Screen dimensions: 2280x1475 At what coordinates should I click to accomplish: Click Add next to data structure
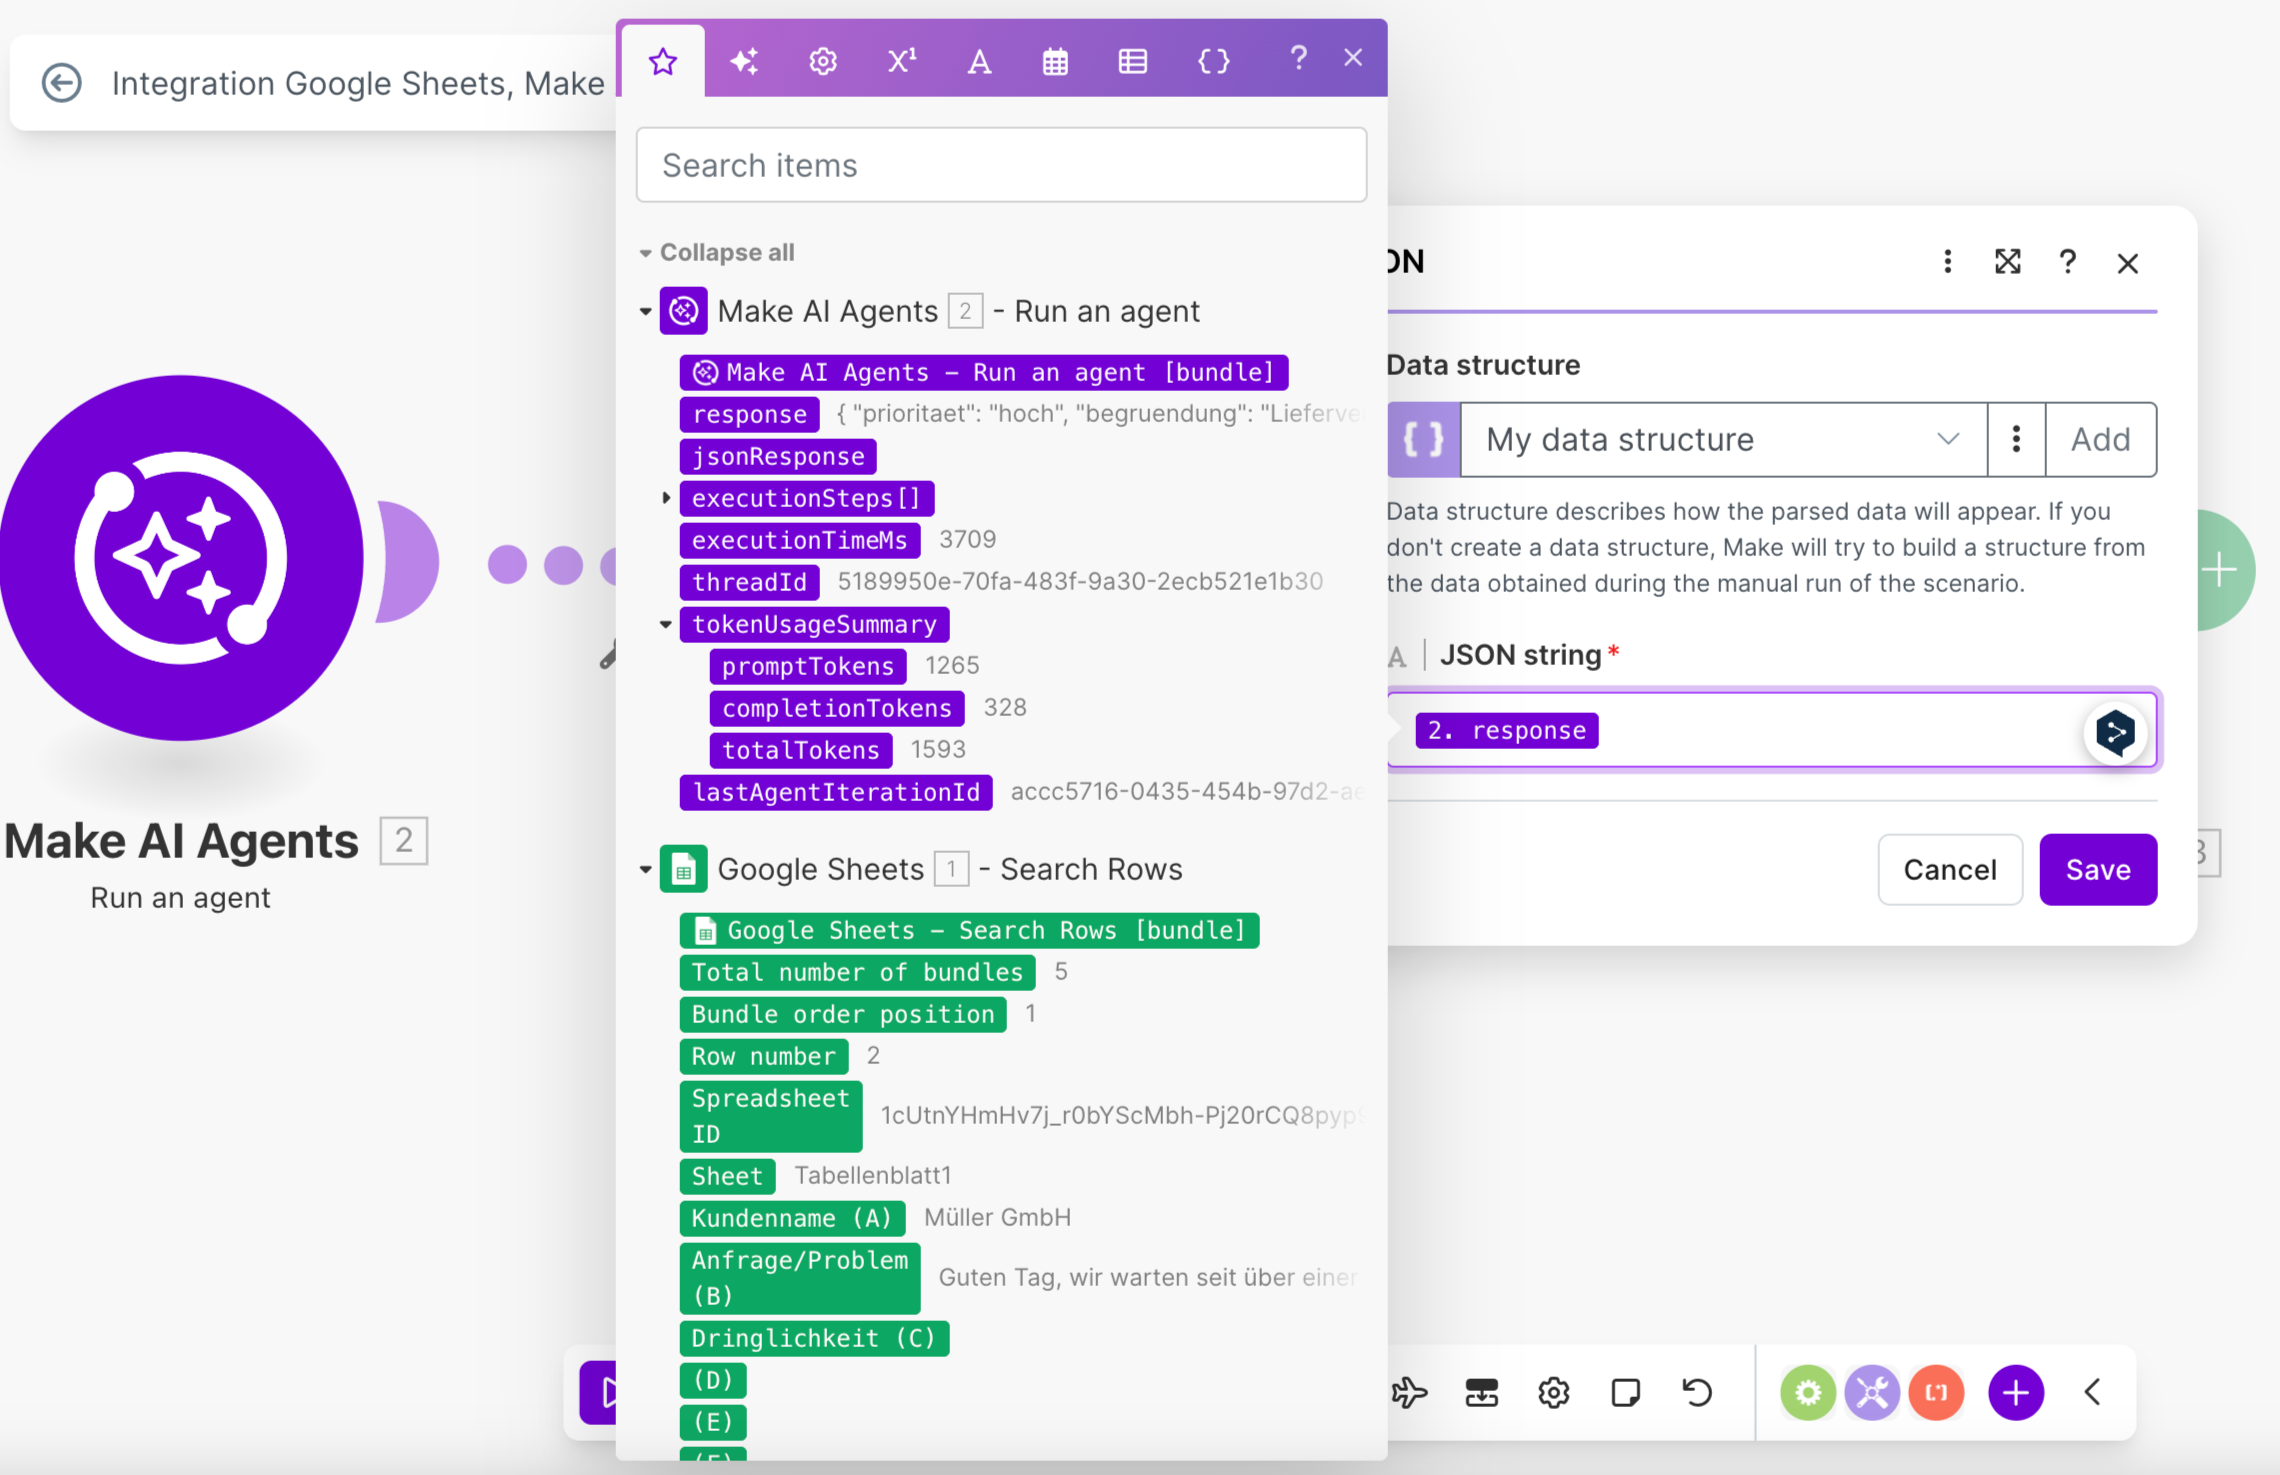tap(2100, 440)
